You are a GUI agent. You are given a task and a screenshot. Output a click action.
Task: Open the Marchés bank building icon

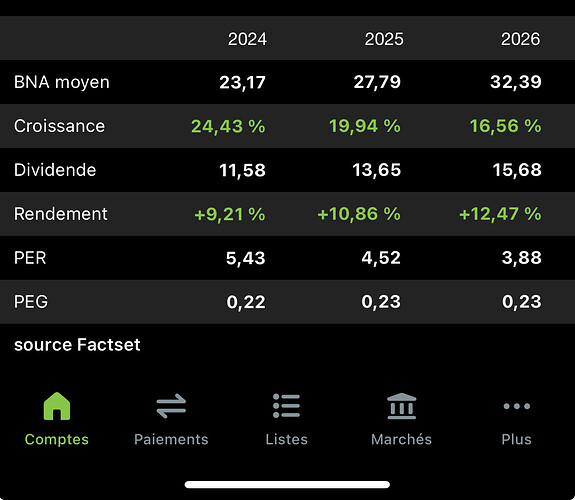(402, 406)
